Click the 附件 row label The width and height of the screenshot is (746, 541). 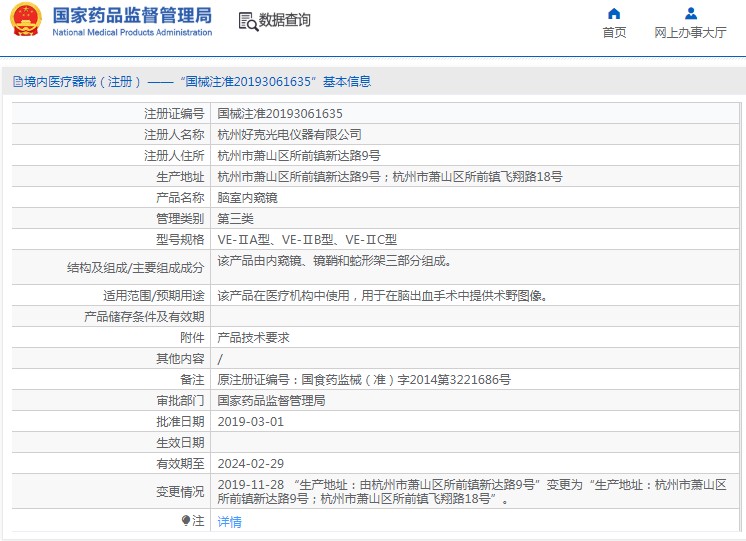click(192, 338)
